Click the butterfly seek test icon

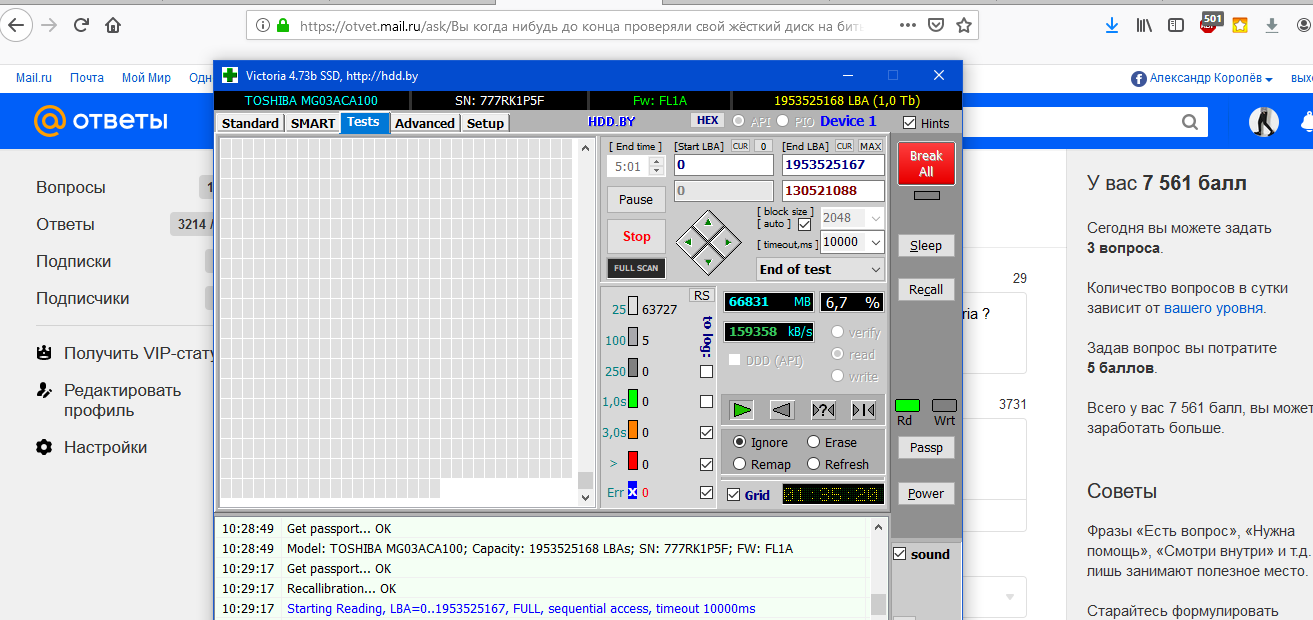click(864, 409)
